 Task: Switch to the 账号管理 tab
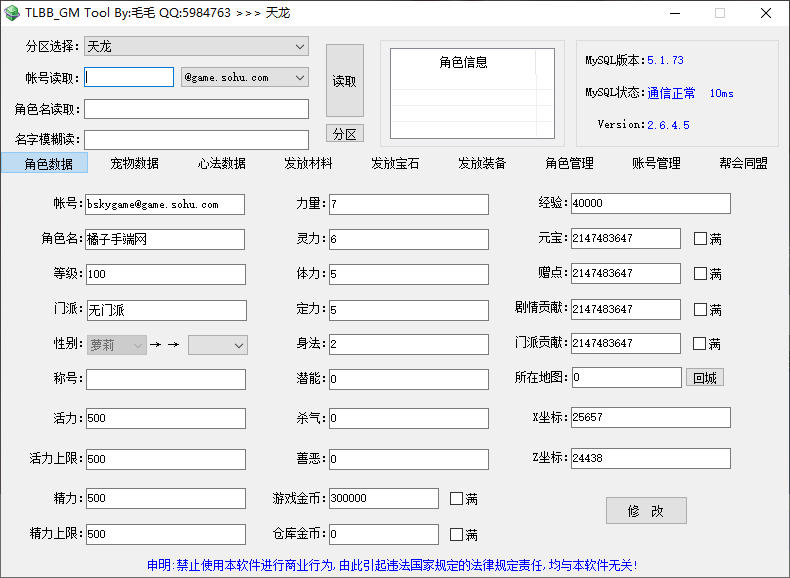point(656,163)
